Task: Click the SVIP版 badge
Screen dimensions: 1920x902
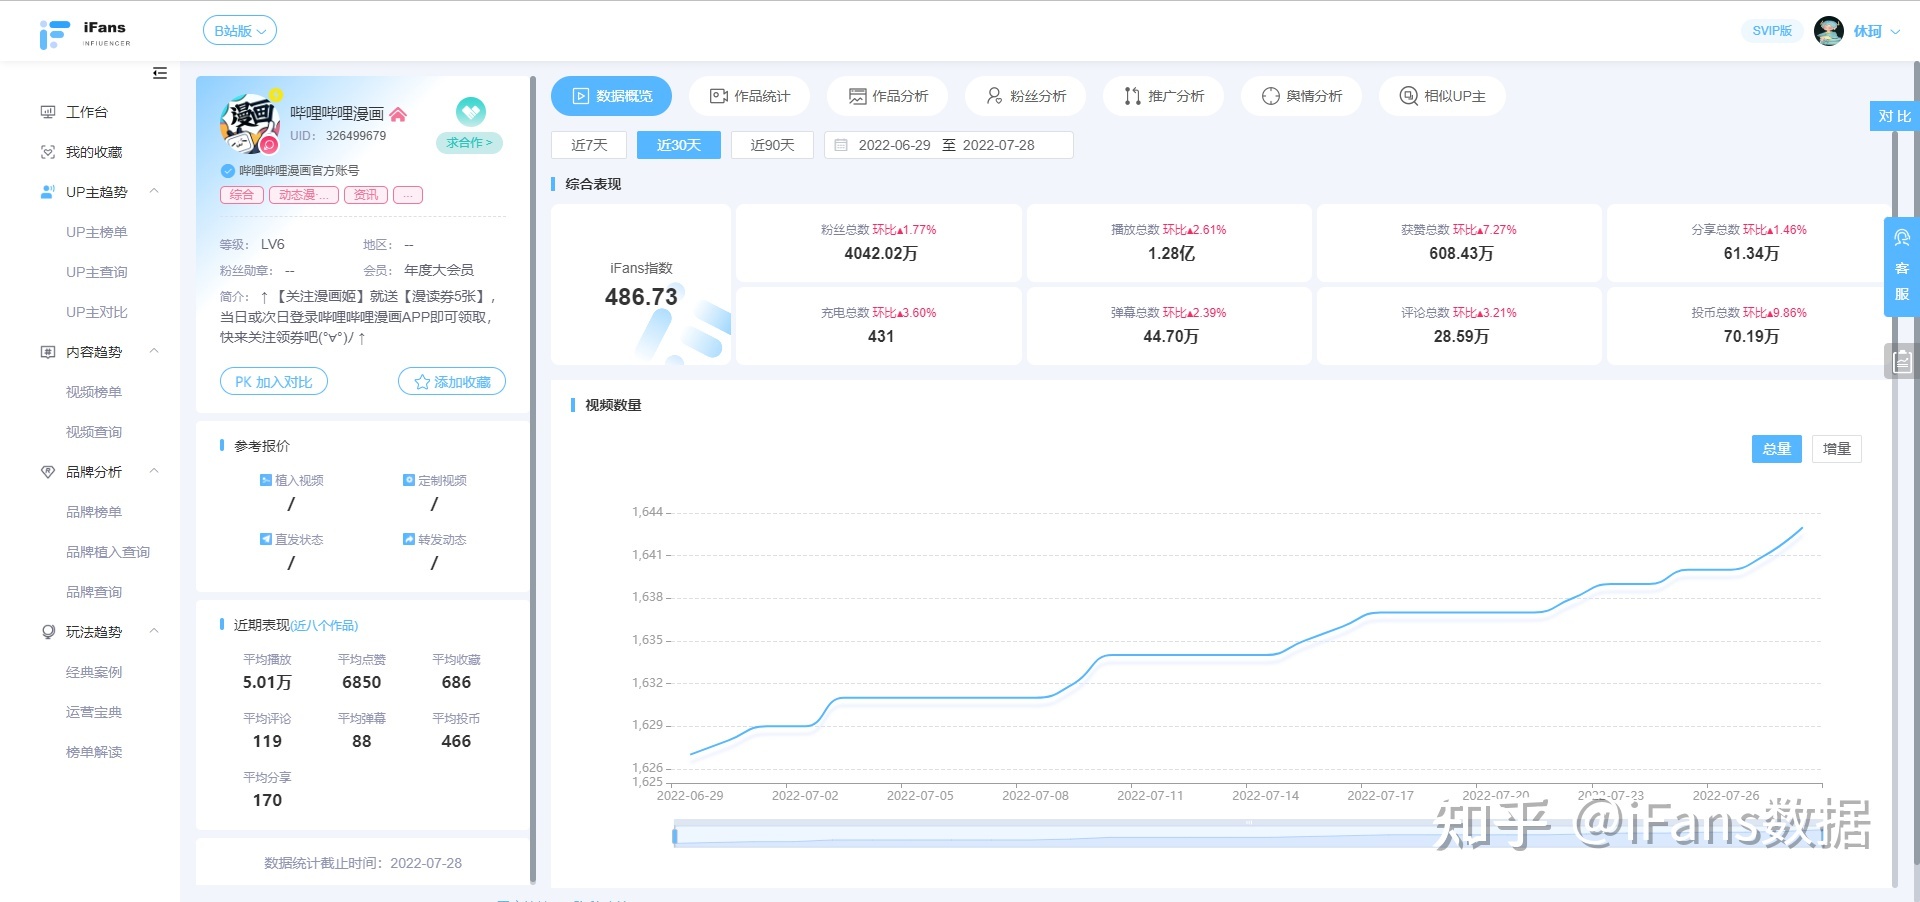Action: 1772,31
